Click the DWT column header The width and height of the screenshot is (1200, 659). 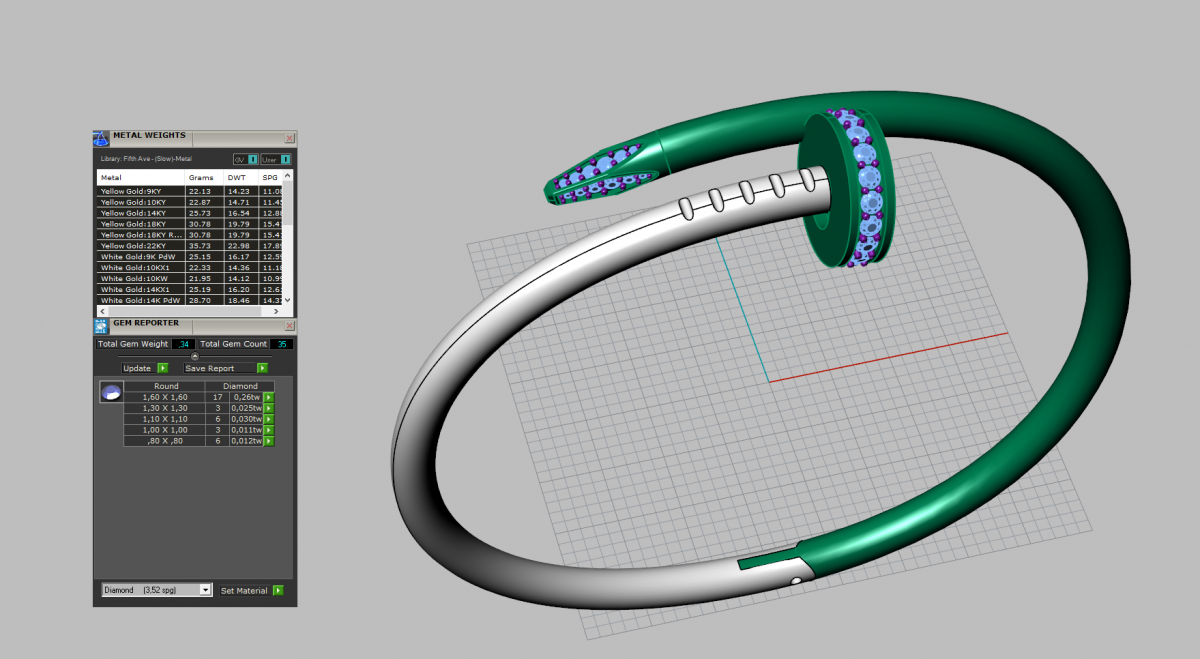(x=237, y=177)
